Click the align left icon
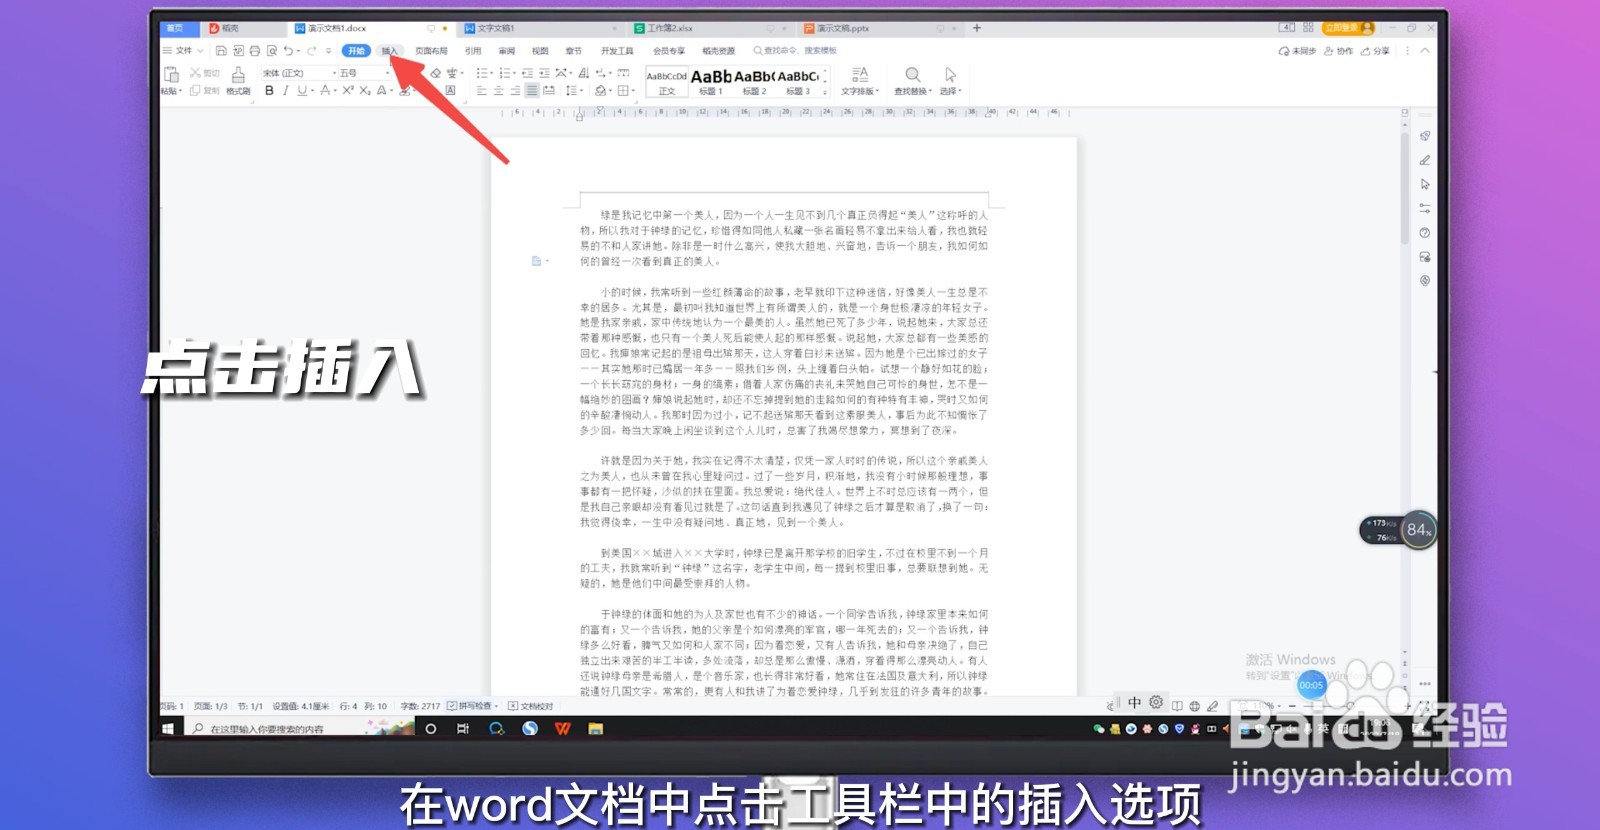This screenshot has width=1600, height=830. [481, 90]
